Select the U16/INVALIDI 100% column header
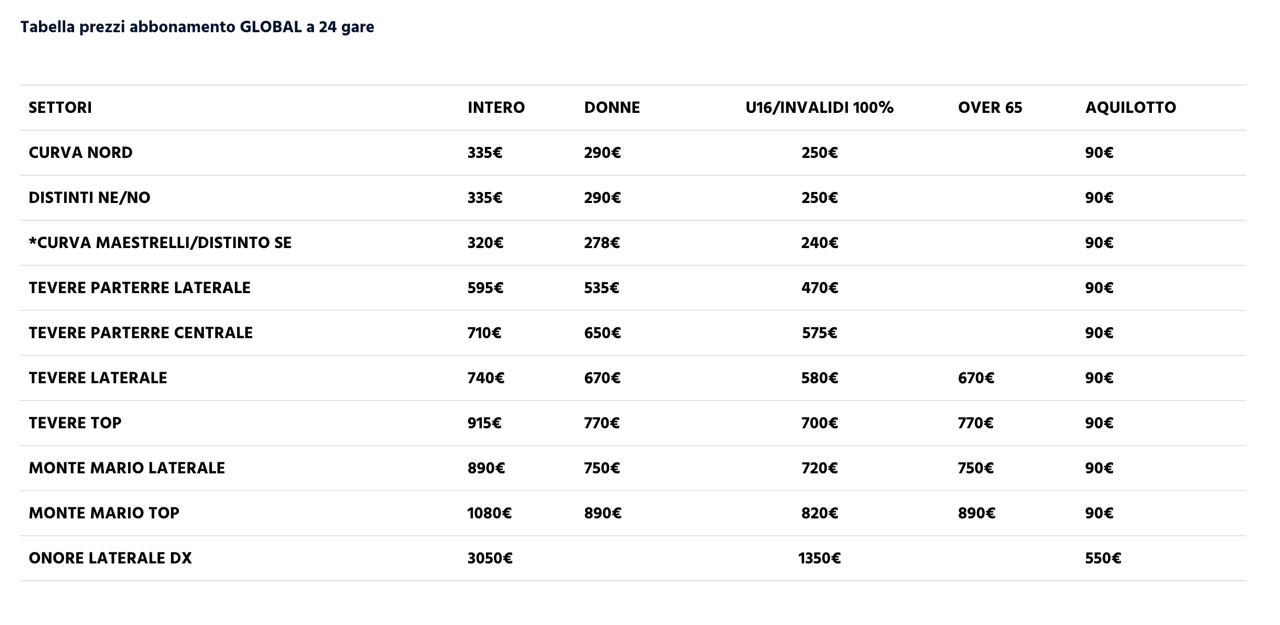Screen dimensions: 1280x625 [x=819, y=107]
